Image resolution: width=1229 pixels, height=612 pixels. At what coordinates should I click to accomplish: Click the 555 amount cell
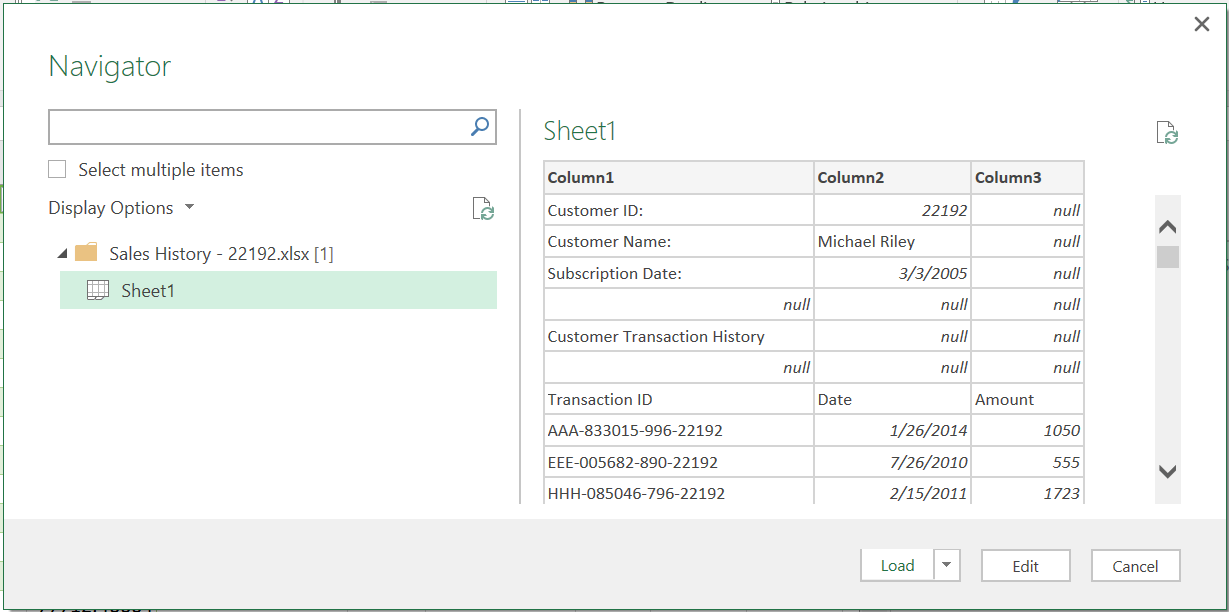1027,462
